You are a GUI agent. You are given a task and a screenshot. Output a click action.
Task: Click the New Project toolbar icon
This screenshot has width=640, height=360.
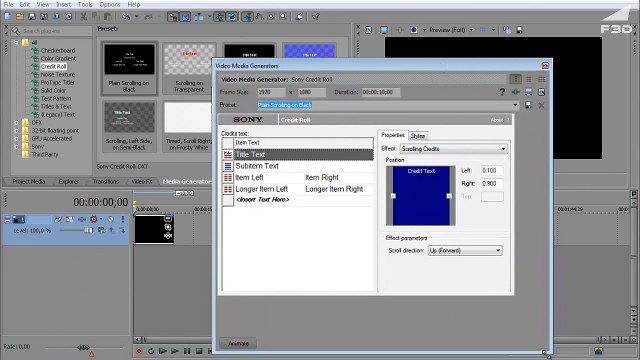(8, 17)
